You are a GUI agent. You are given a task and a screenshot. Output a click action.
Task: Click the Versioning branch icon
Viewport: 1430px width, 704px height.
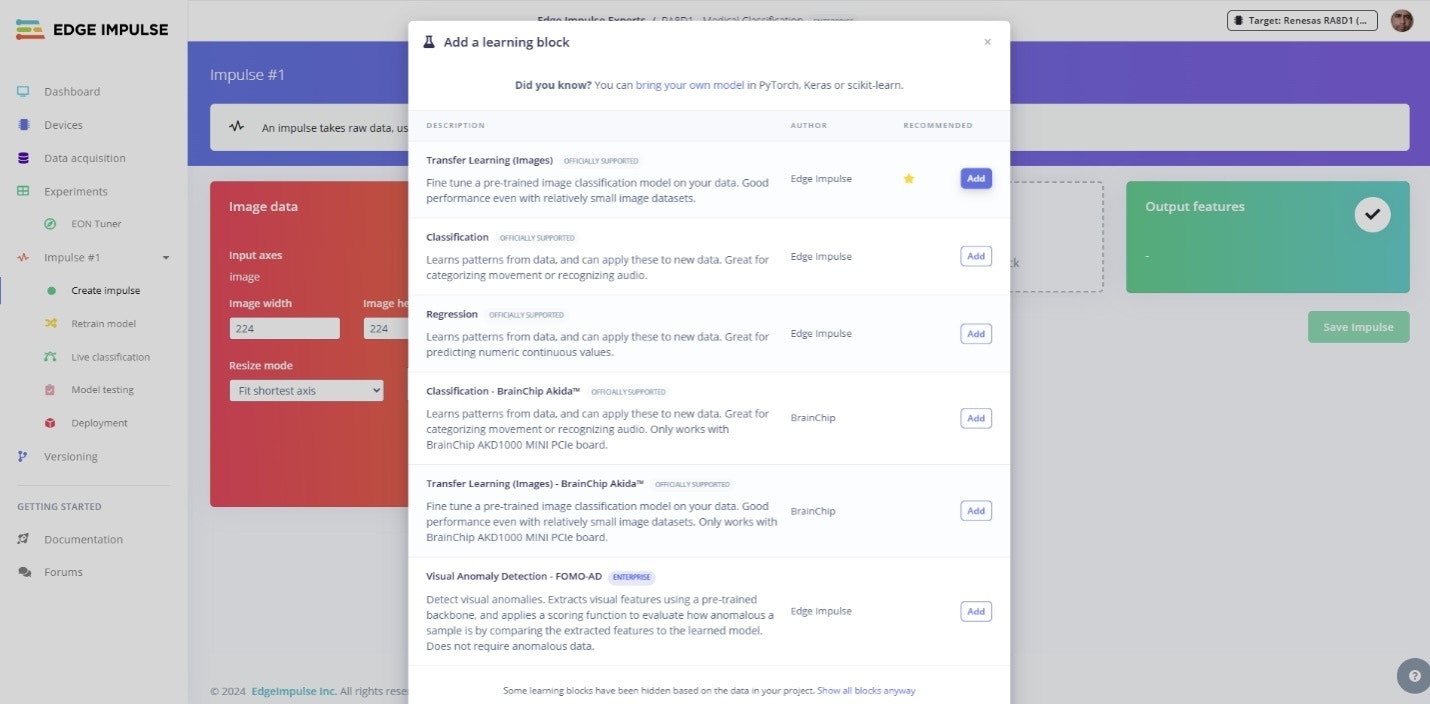23,456
